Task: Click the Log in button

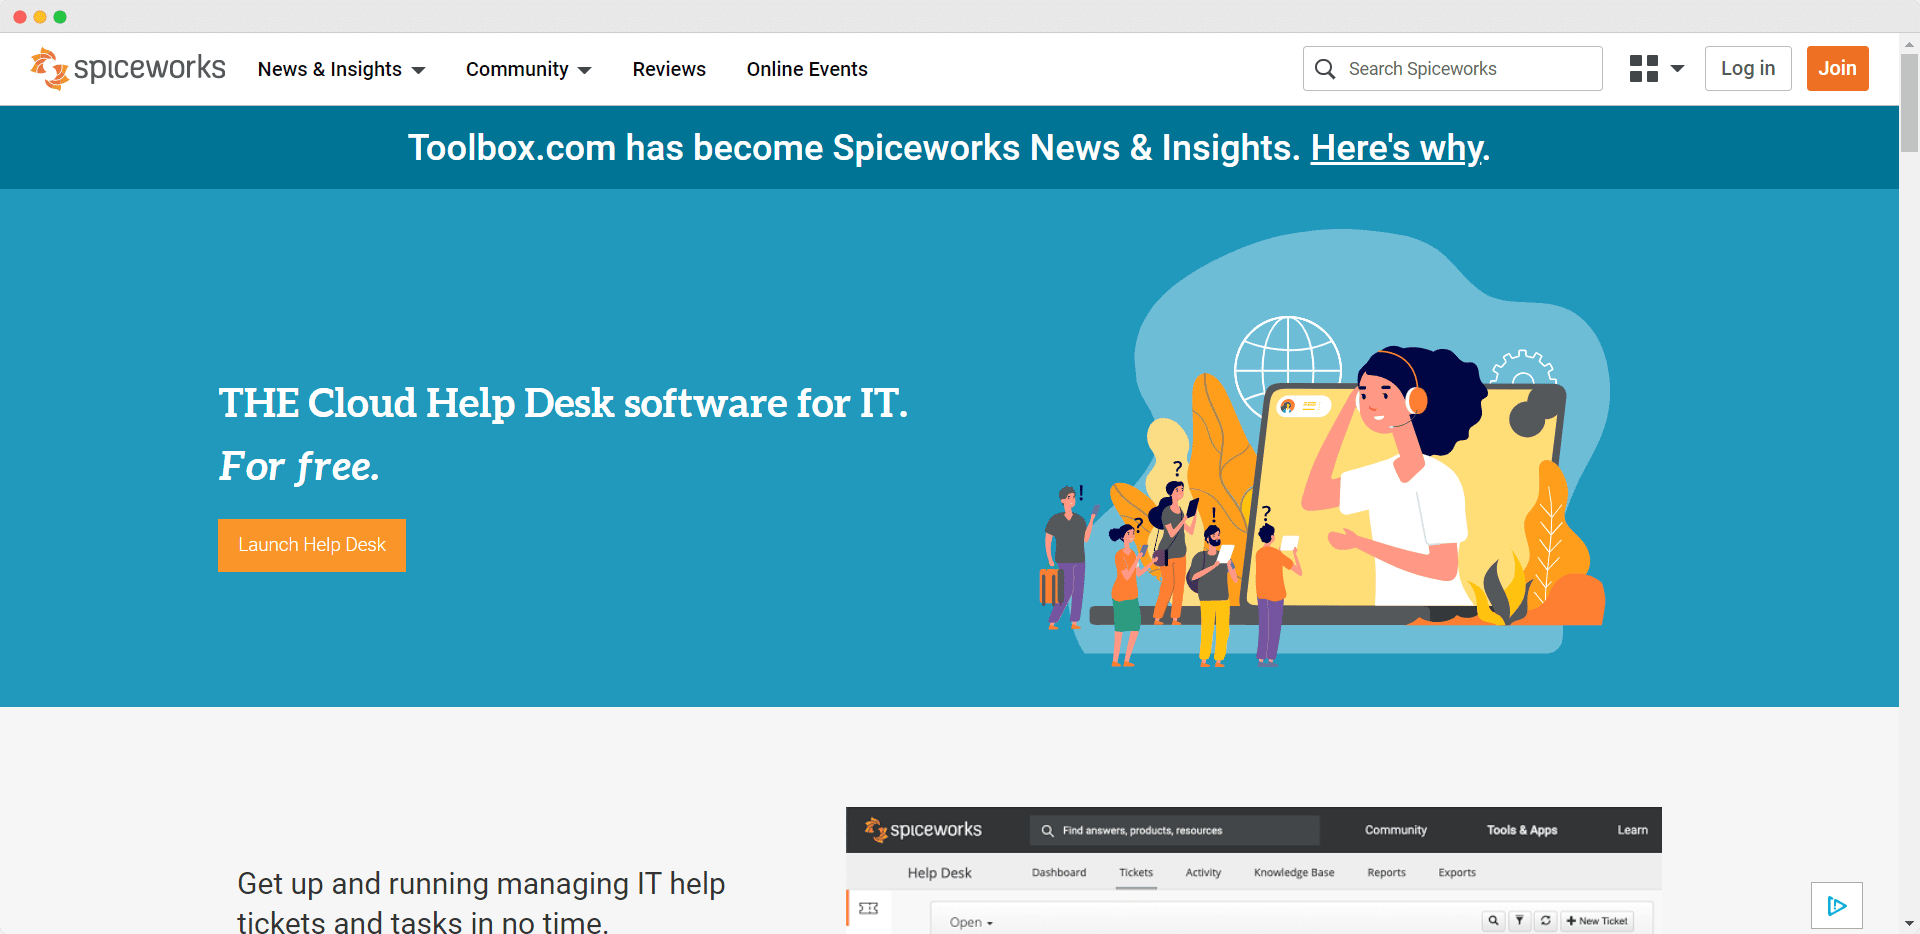Action: [x=1748, y=68]
